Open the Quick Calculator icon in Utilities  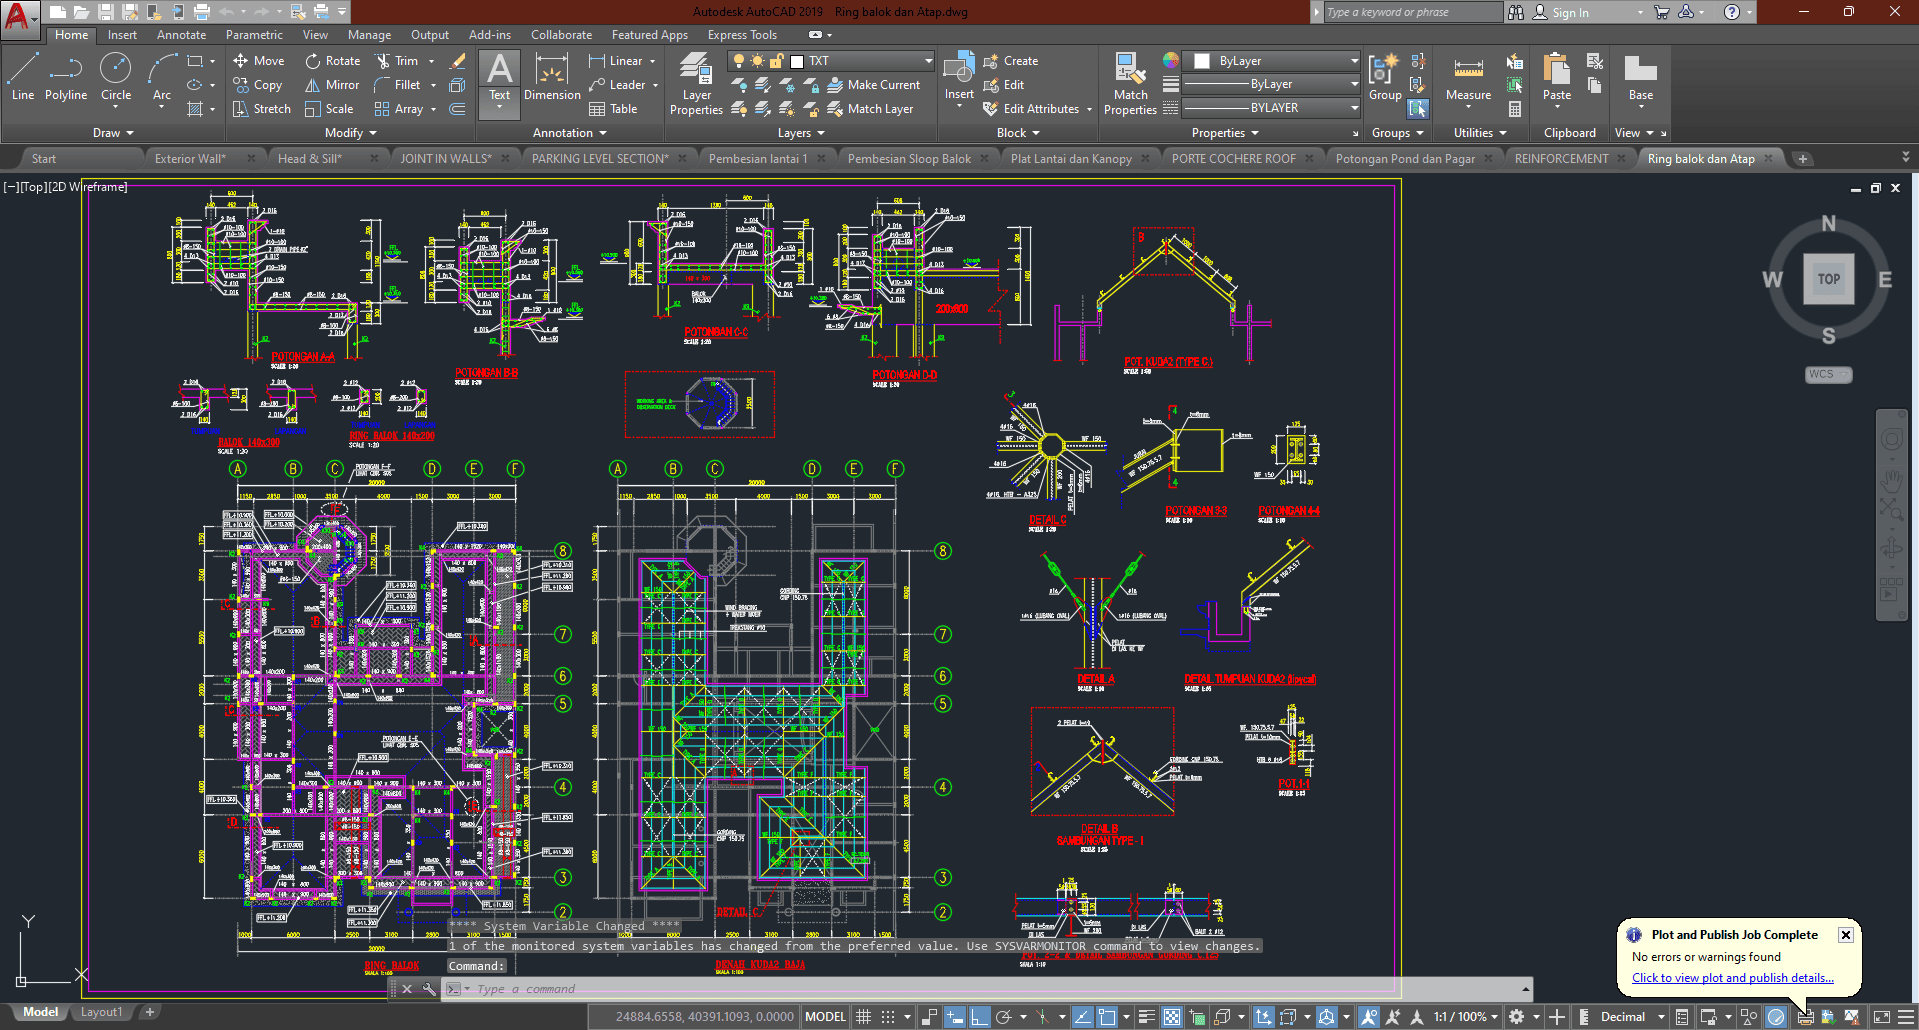click(x=1515, y=109)
